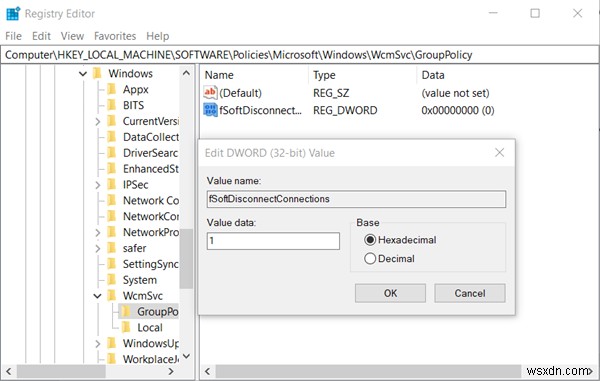Image resolution: width=600 pixels, height=381 pixels.
Task: Click the tree pane vertical scrollbar thumb
Action: pyautogui.click(x=186, y=259)
